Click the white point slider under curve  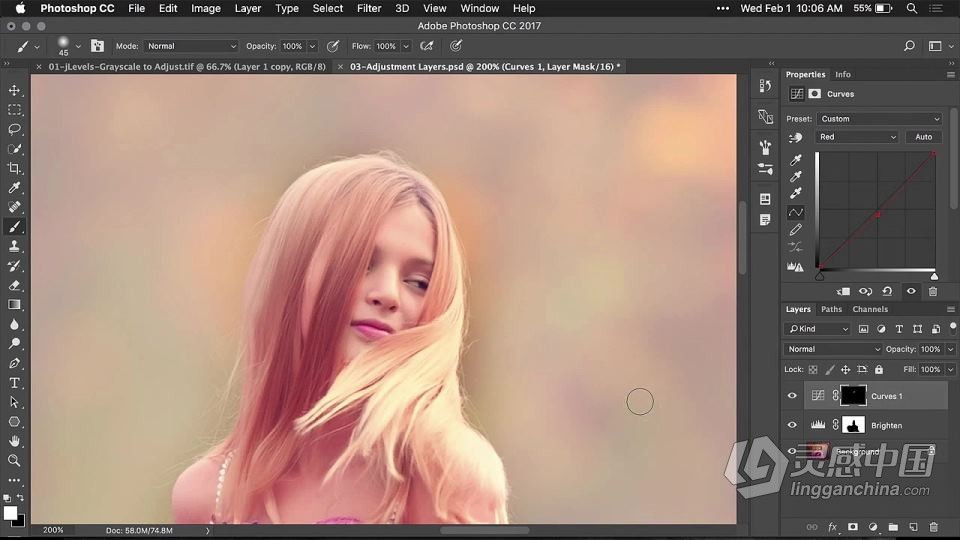coord(934,276)
